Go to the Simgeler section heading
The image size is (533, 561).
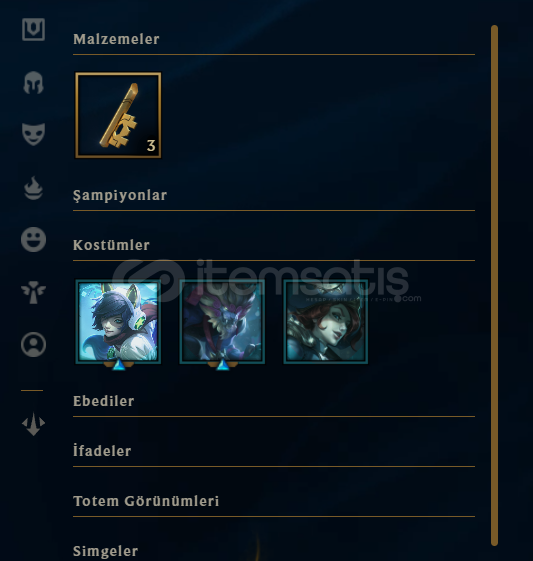pyautogui.click(x=105, y=551)
